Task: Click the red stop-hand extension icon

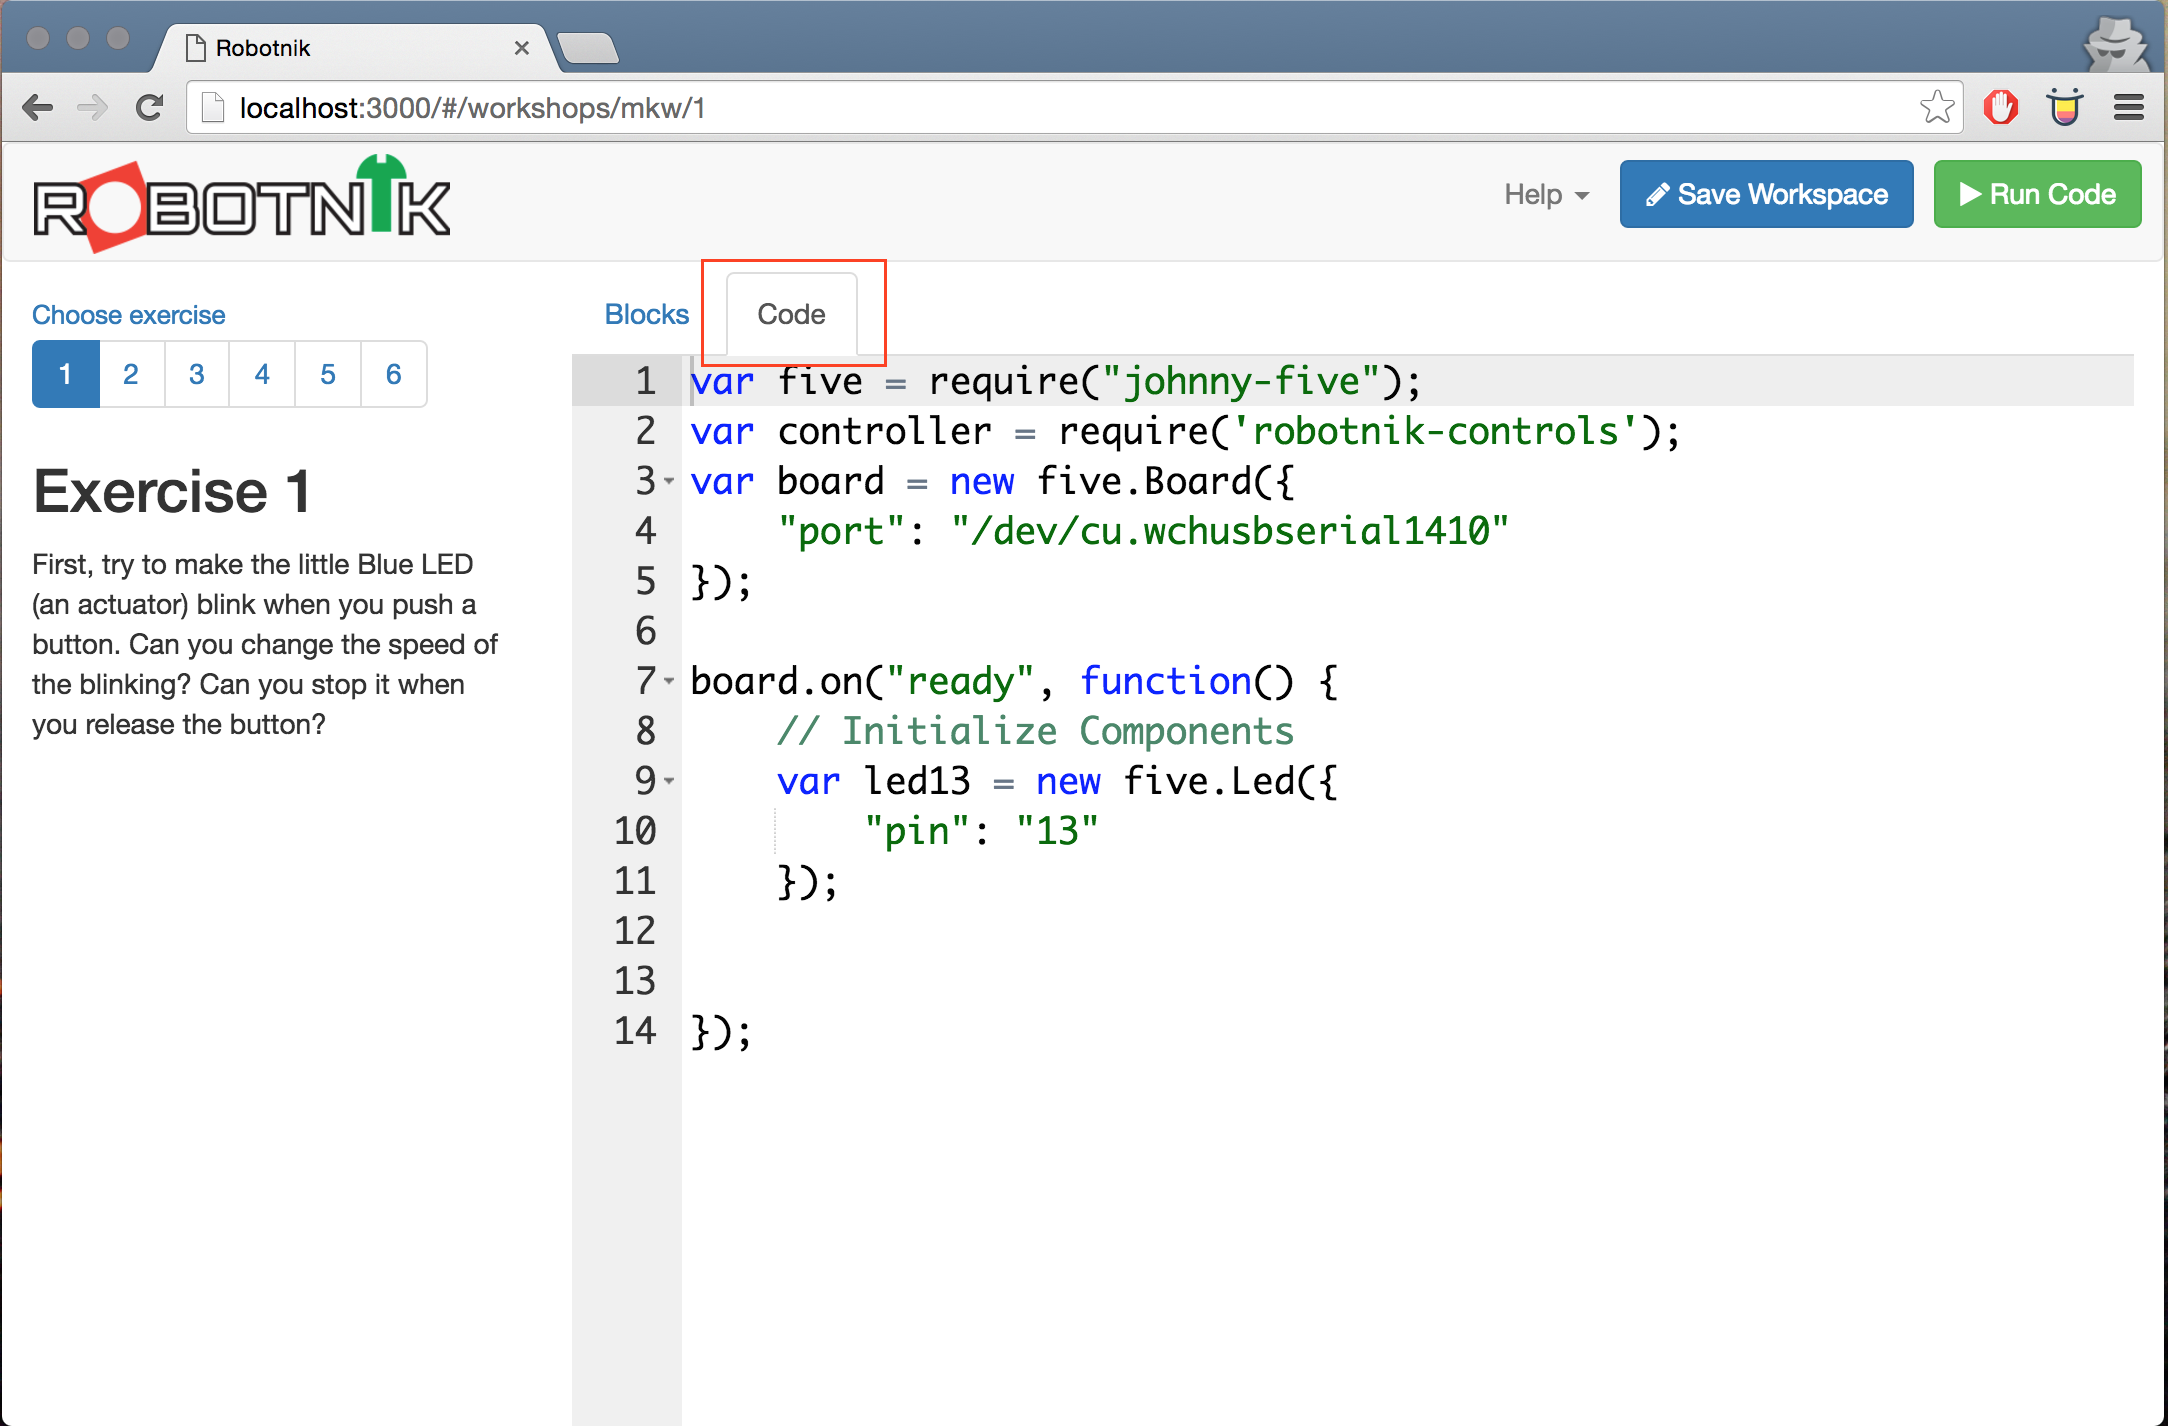Action: 2000,107
